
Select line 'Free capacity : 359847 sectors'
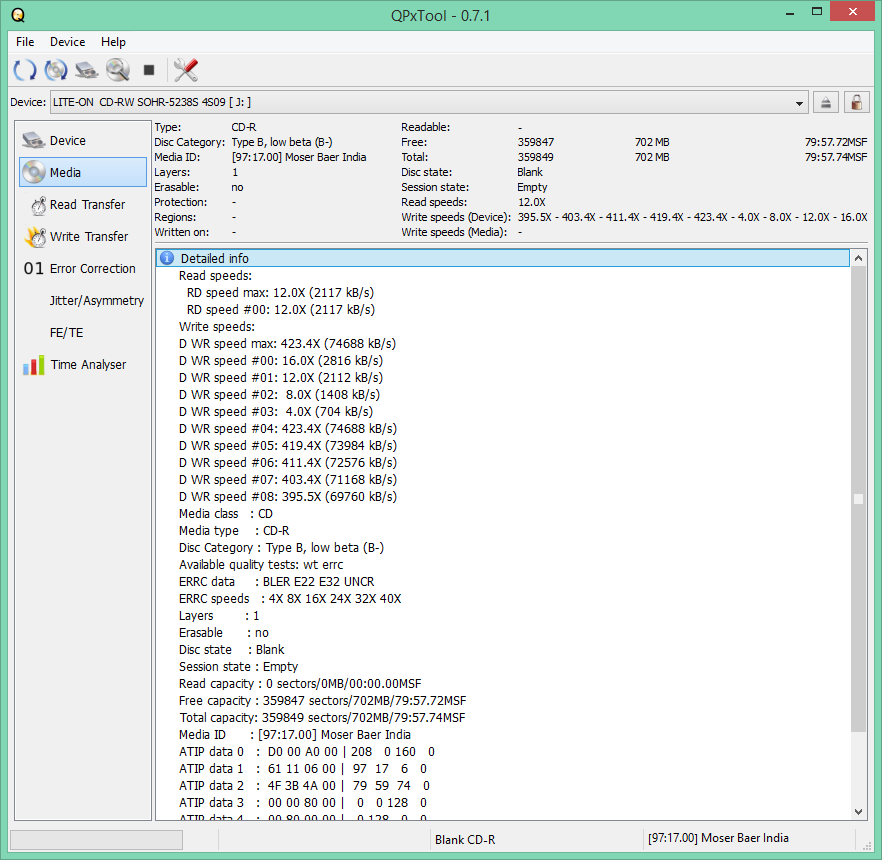pos(322,701)
